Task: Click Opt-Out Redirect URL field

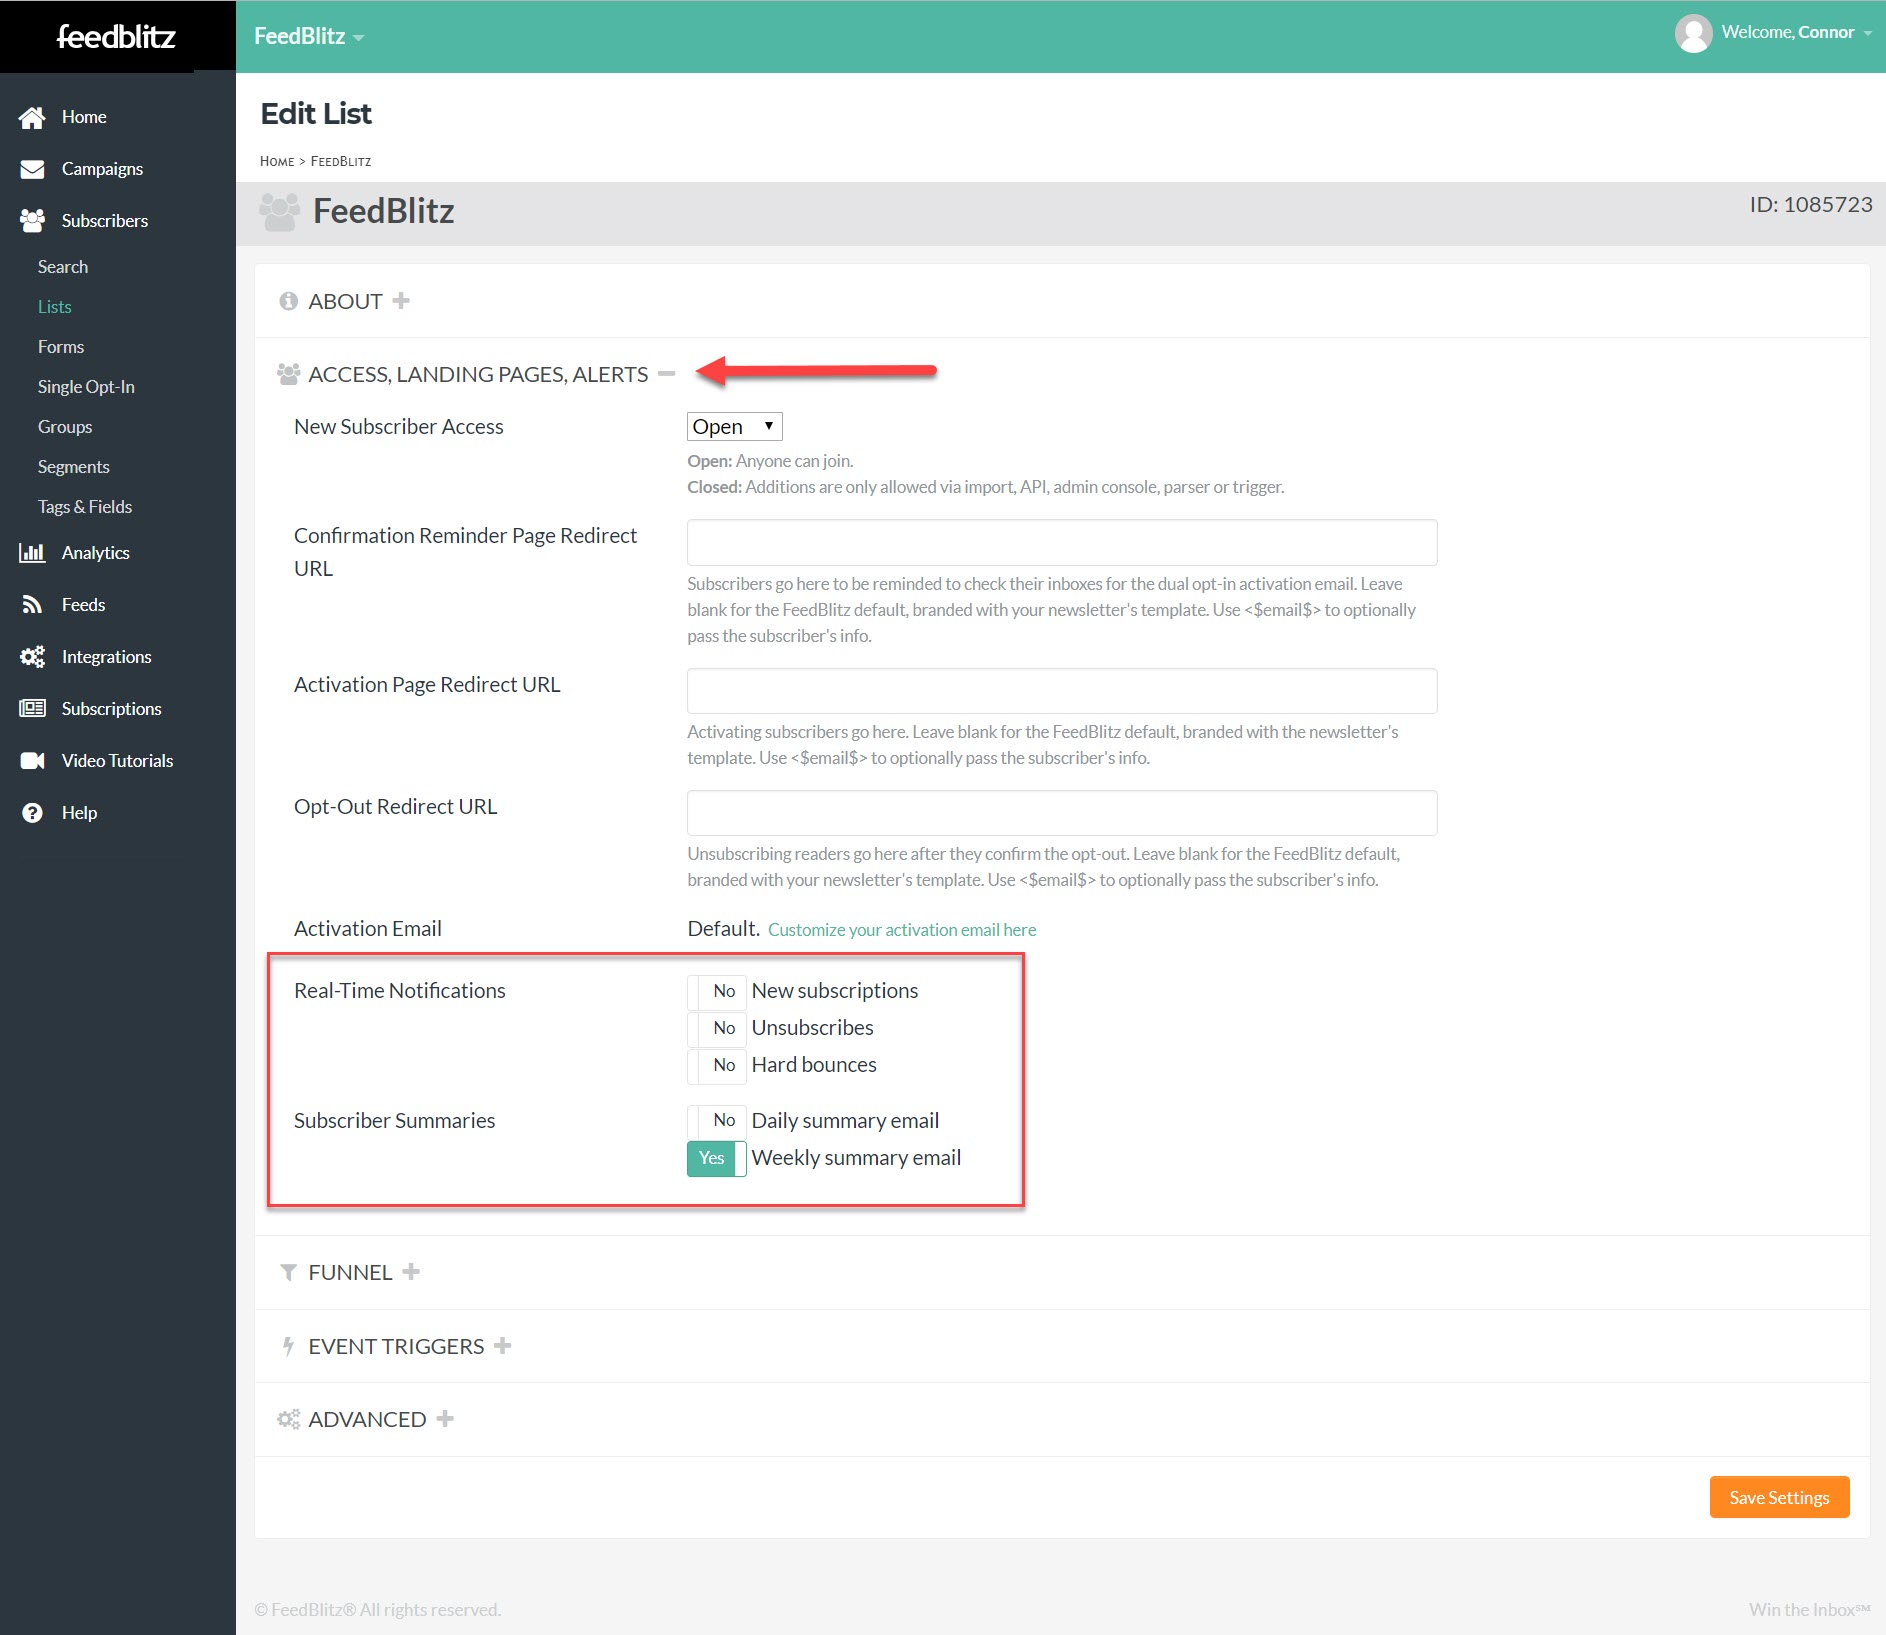Action: (1062, 813)
